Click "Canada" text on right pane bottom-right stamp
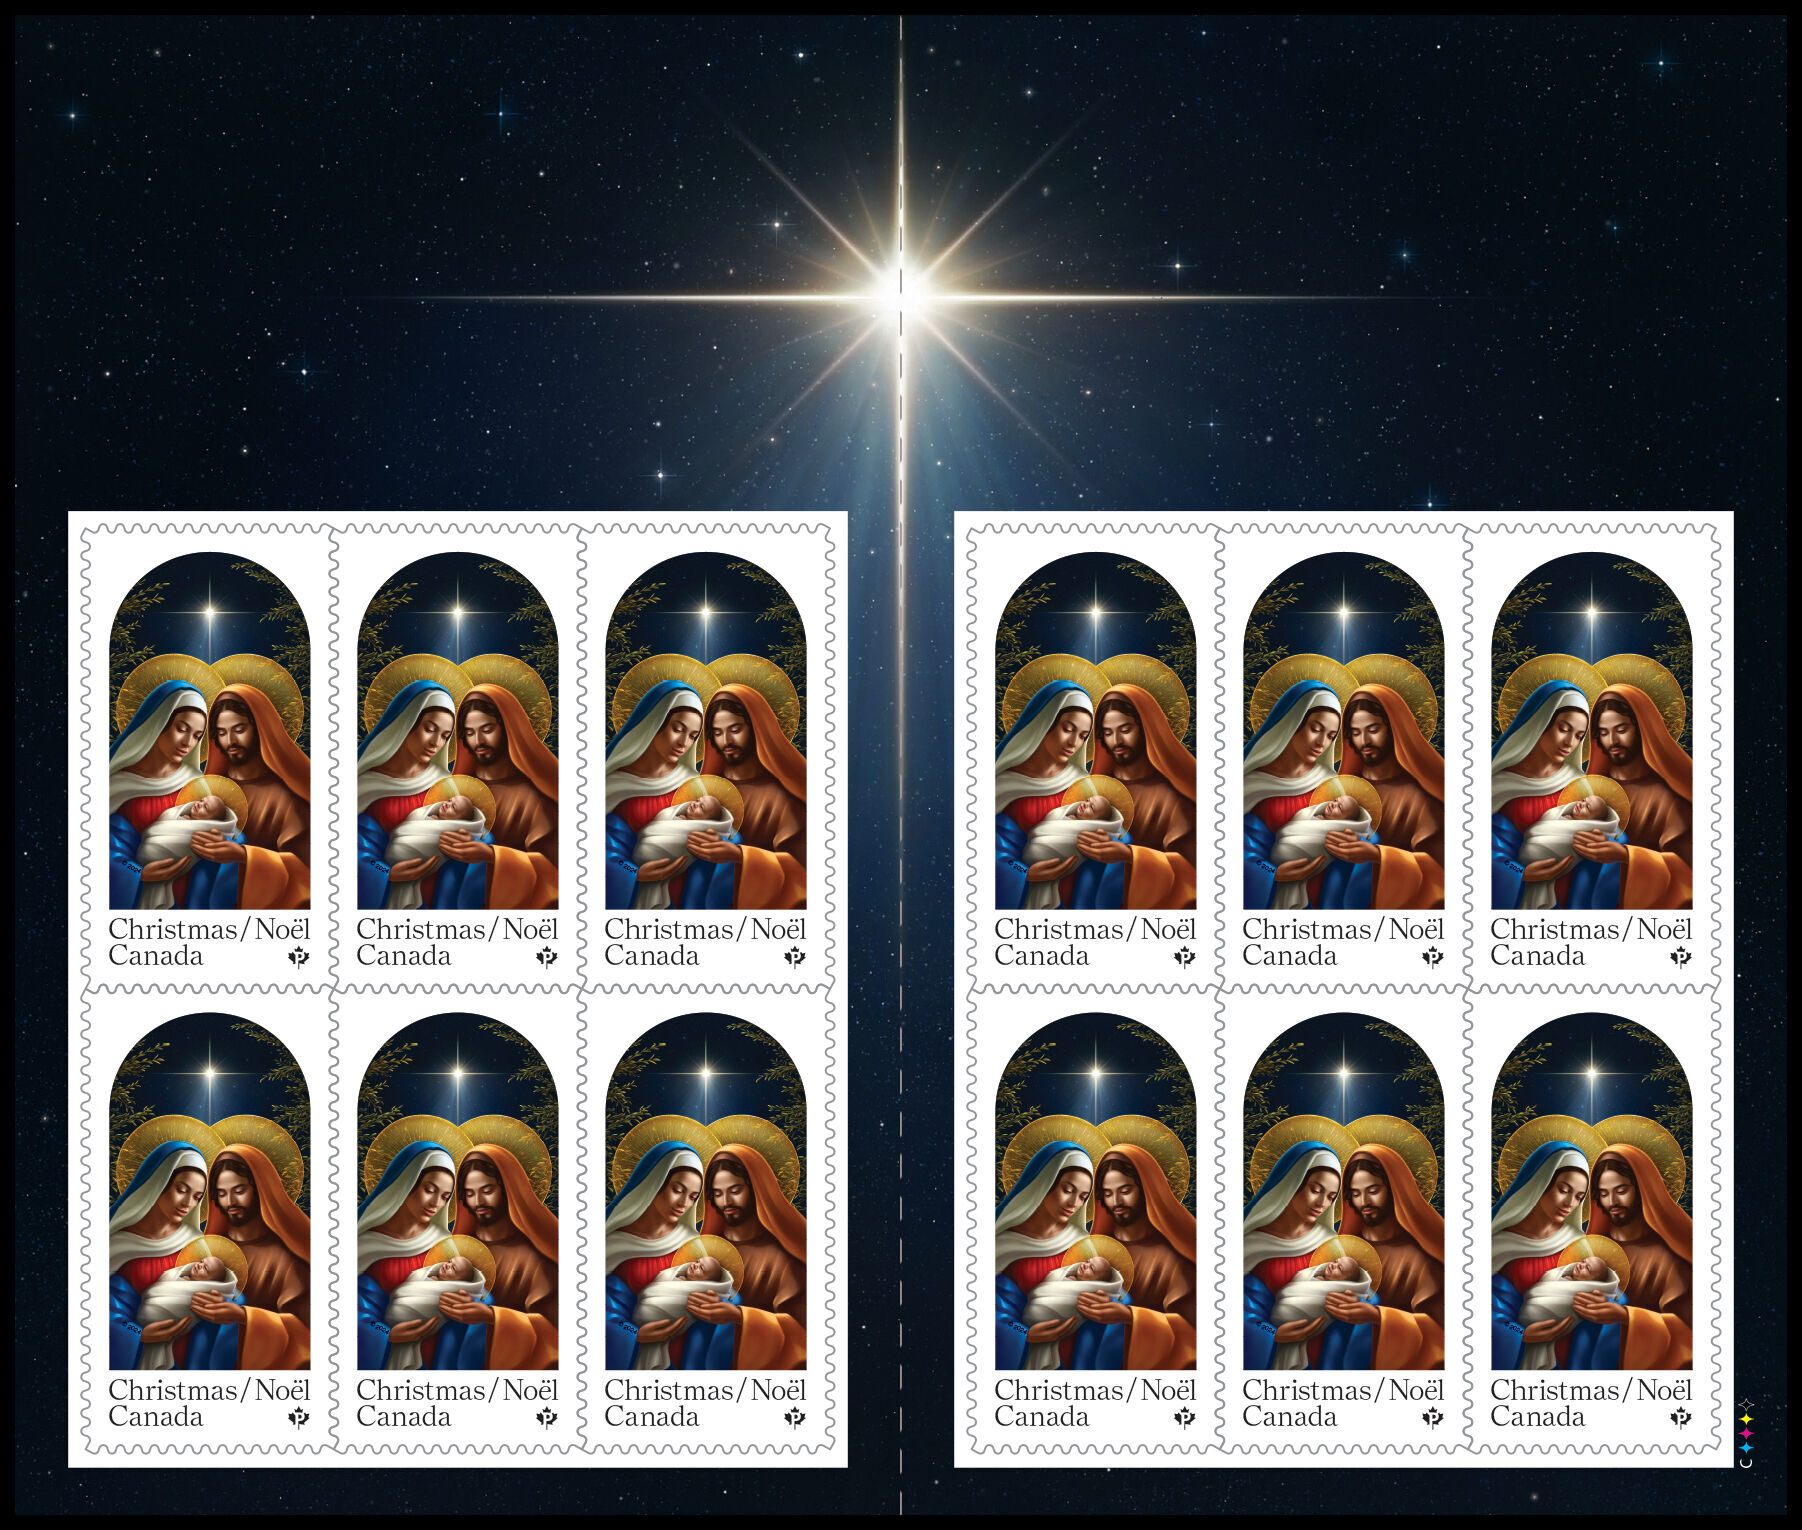The height and width of the screenshot is (1530, 1802). (x=1538, y=1417)
